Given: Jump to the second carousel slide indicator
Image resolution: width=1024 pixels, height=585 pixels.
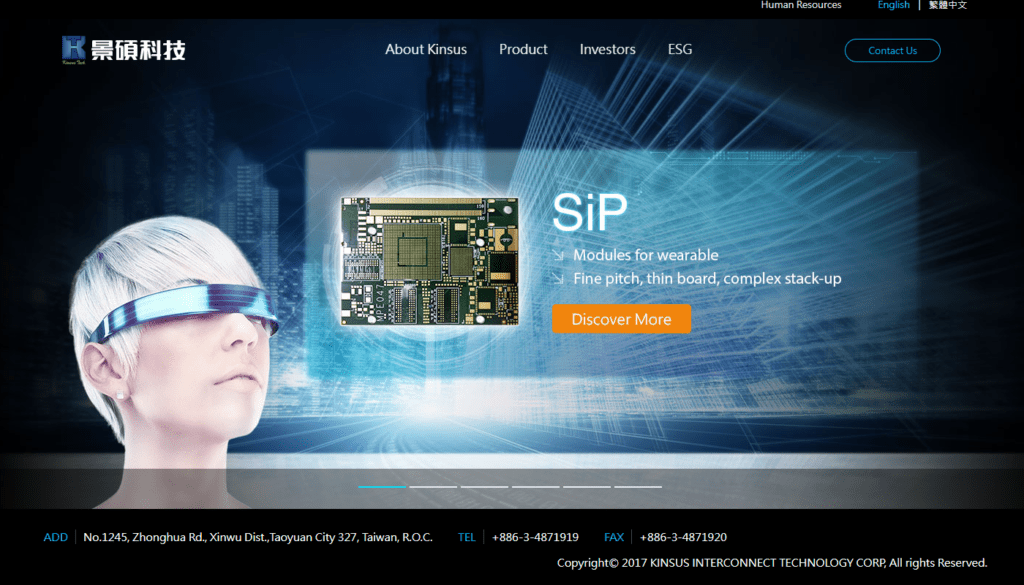Looking at the screenshot, I should click(x=433, y=486).
